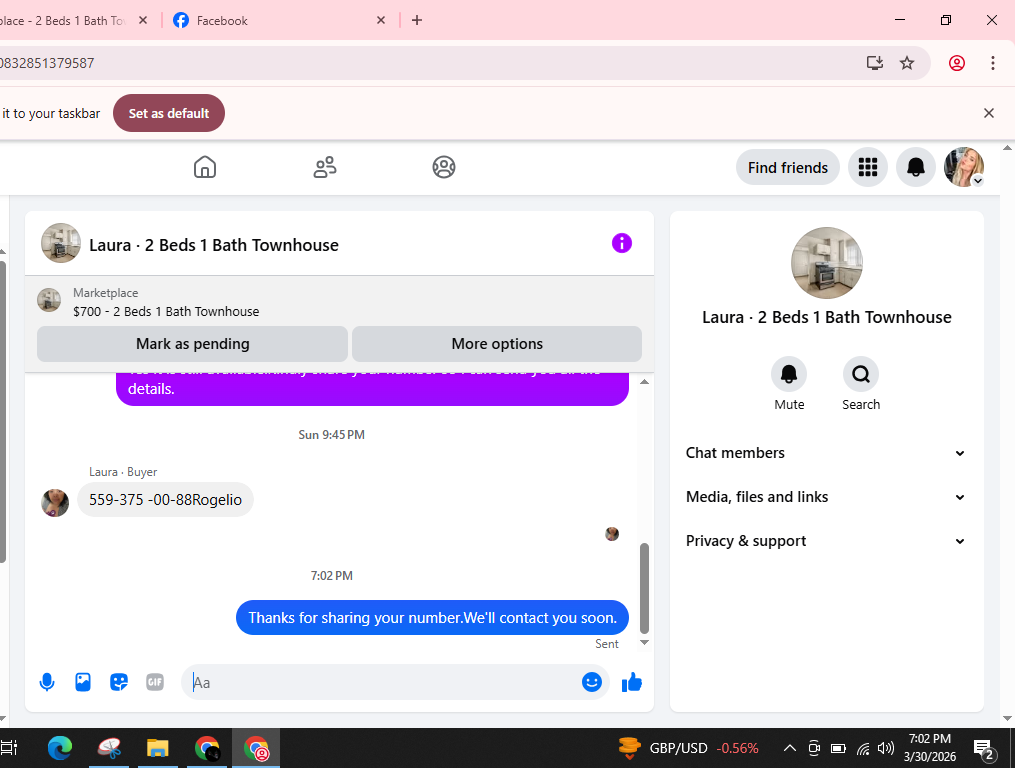Click the Set as default button

coord(169,113)
